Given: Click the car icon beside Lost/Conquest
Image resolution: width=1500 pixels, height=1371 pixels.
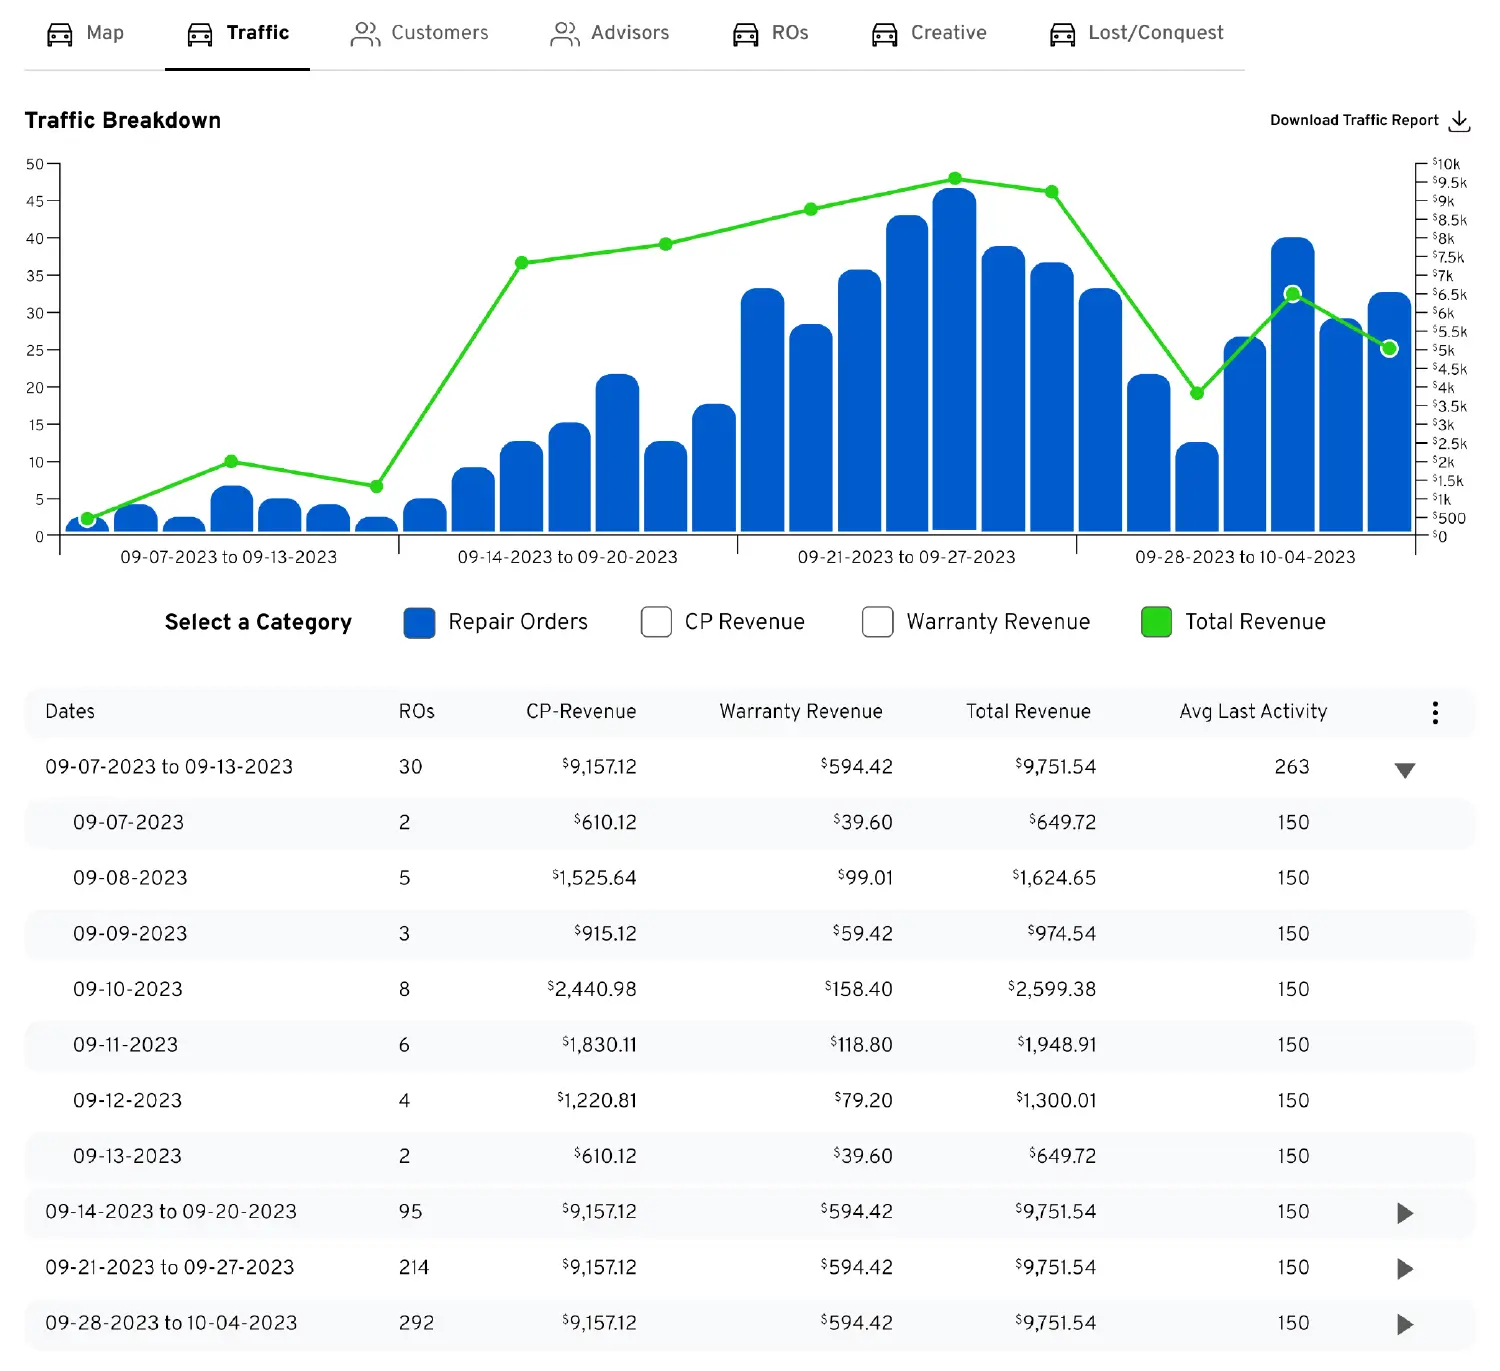Looking at the screenshot, I should tap(1063, 35).
